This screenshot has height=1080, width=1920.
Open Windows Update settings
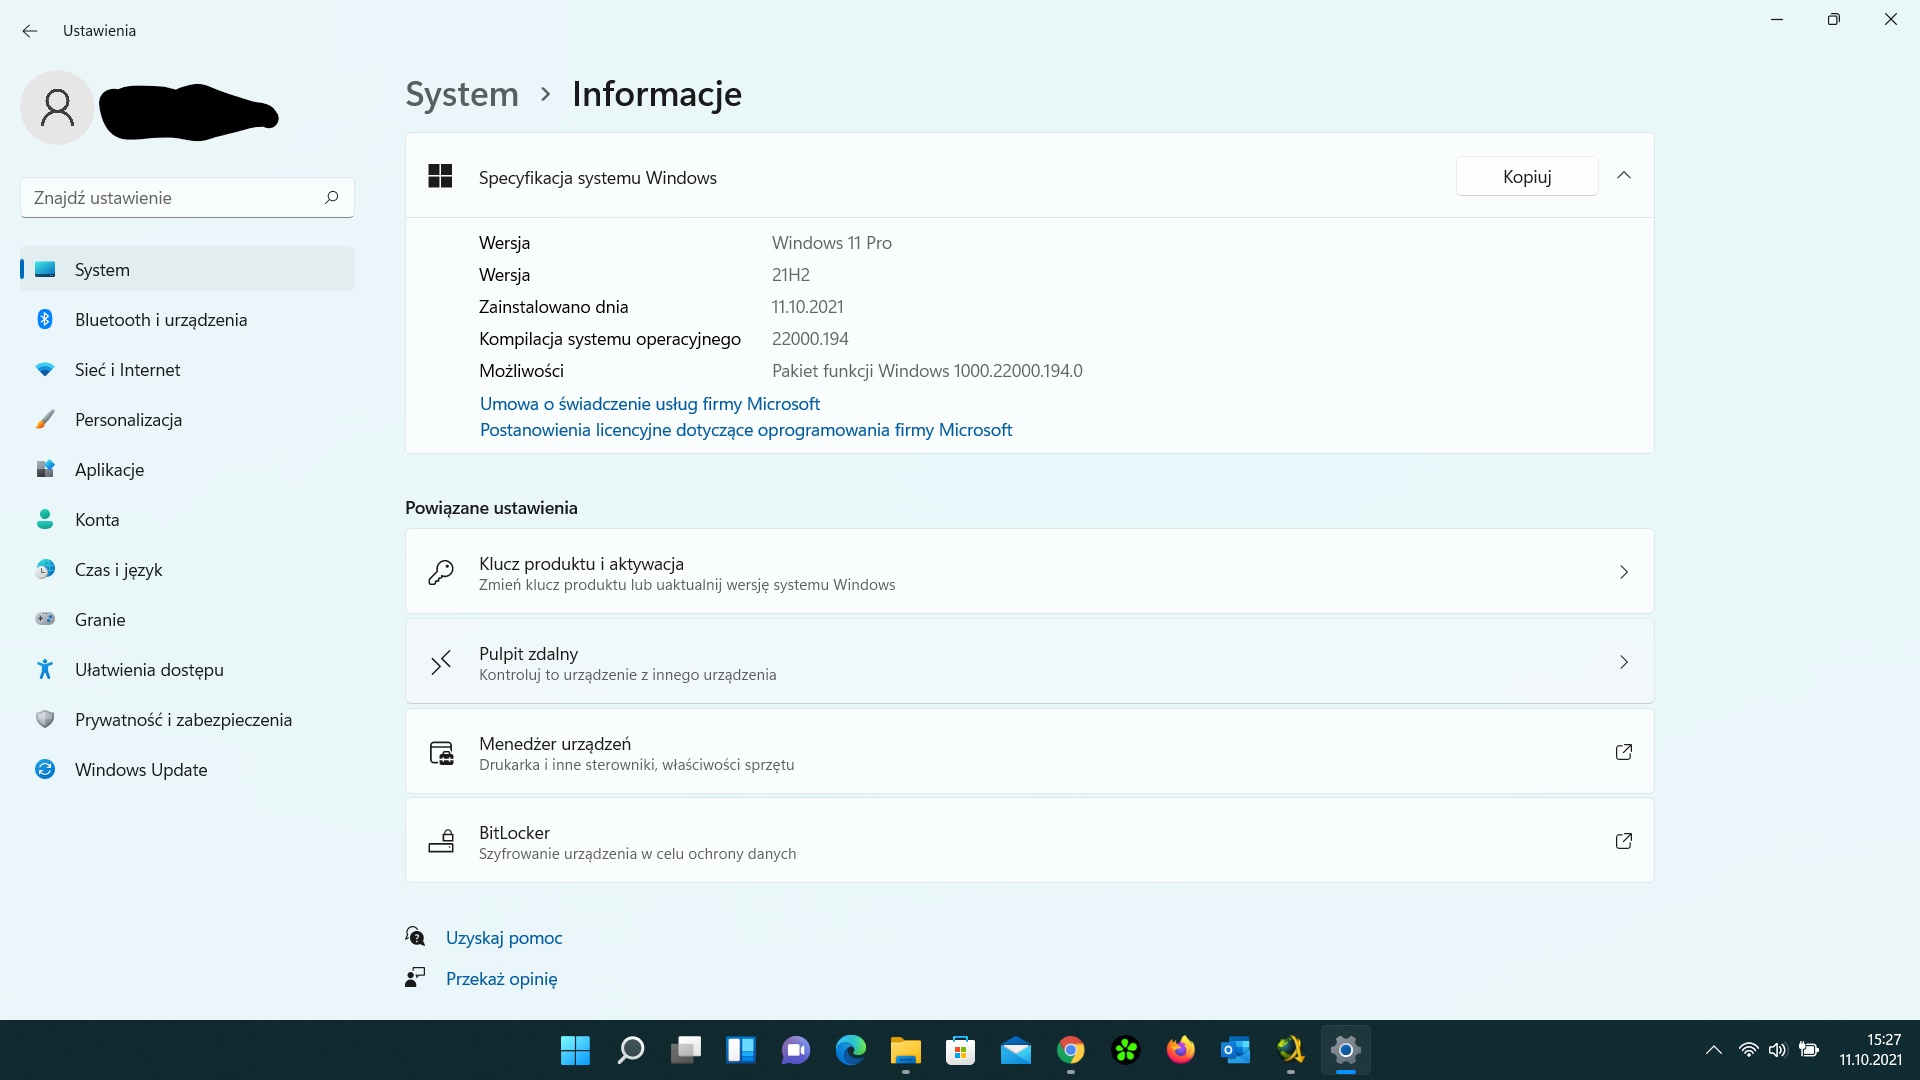(187, 769)
